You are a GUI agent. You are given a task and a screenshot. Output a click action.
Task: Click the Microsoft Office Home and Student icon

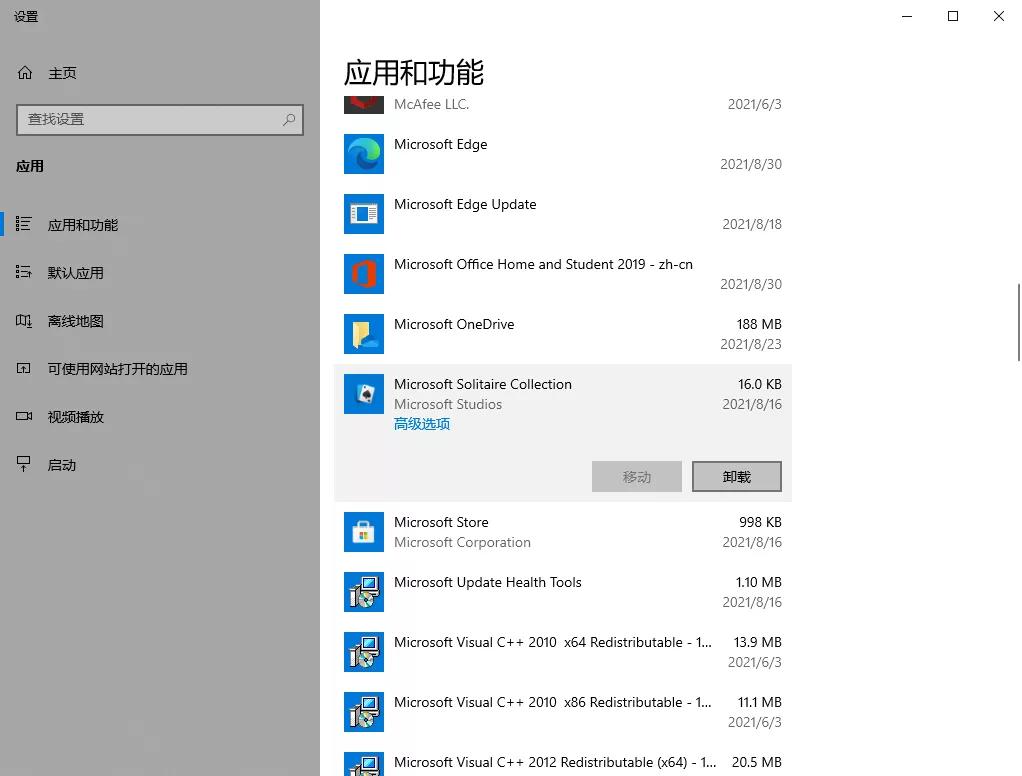point(363,274)
